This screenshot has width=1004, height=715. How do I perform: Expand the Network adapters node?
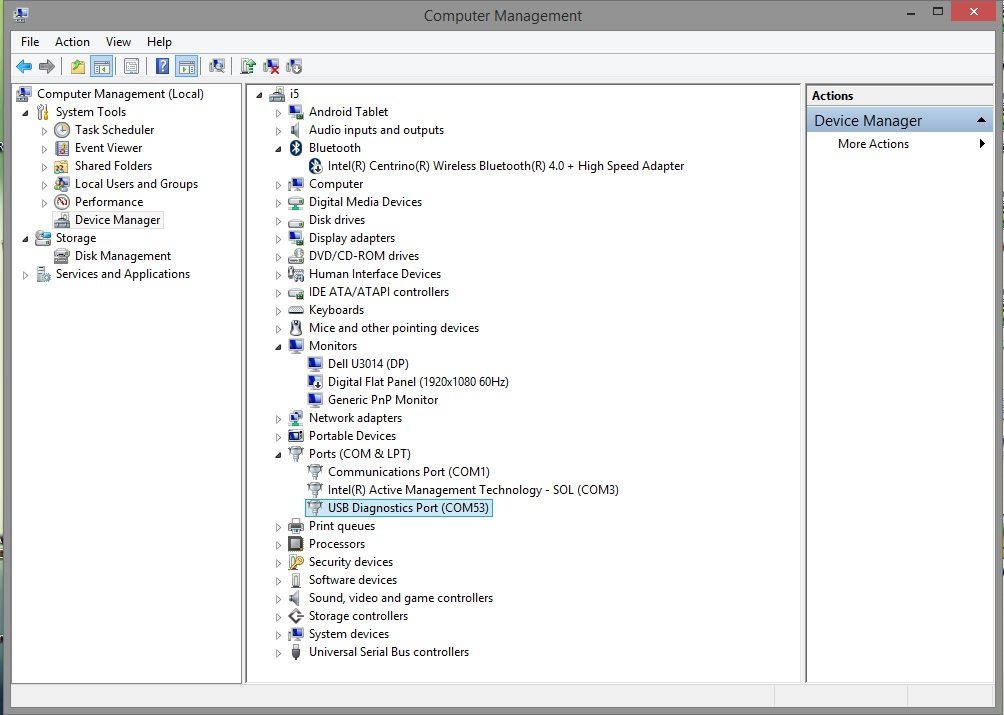[278, 418]
